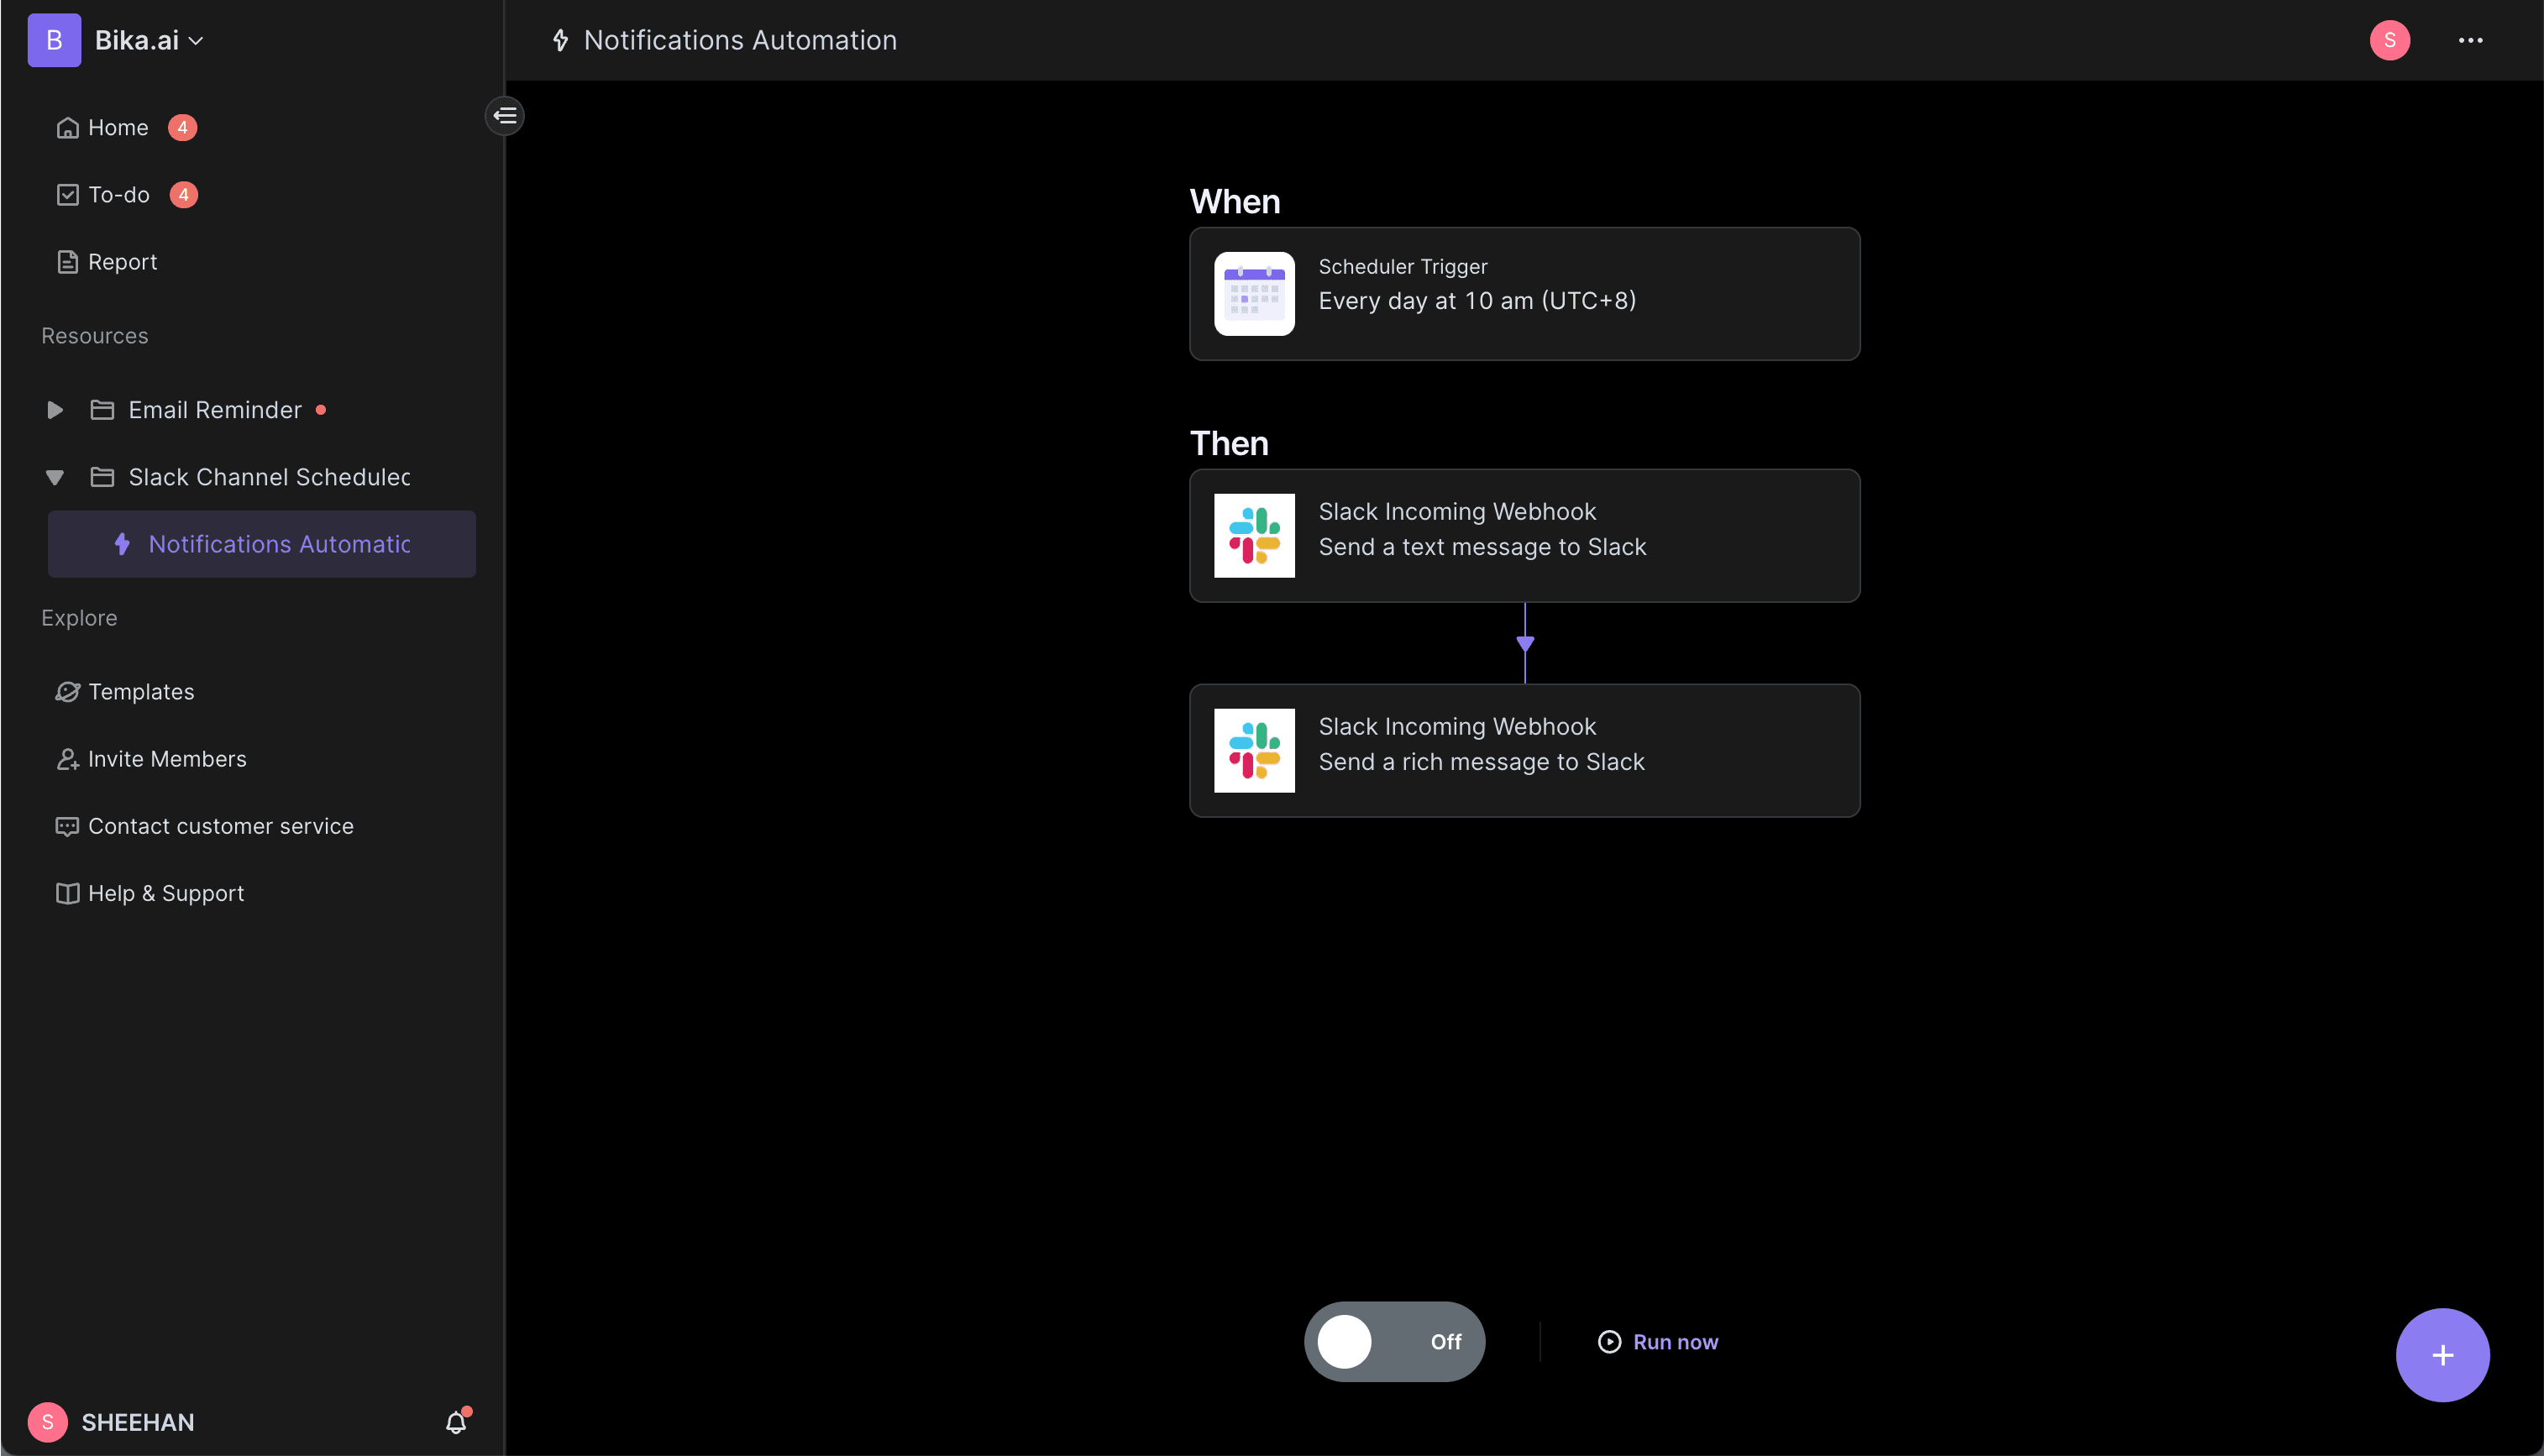The image size is (2544, 1456).
Task: Open the Home section icon
Action: coord(67,127)
